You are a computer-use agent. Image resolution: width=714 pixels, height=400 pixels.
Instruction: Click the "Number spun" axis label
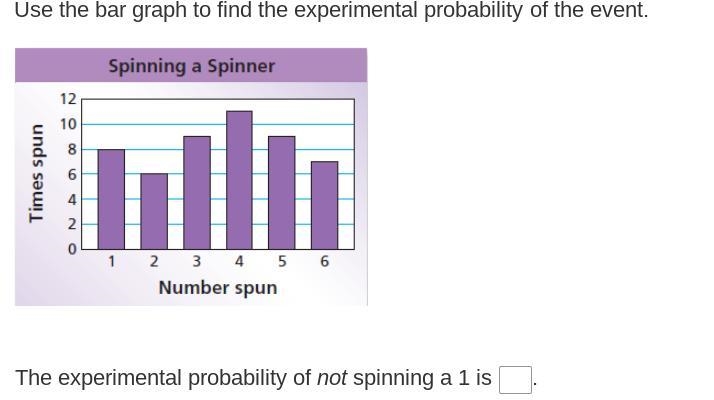pyautogui.click(x=218, y=288)
